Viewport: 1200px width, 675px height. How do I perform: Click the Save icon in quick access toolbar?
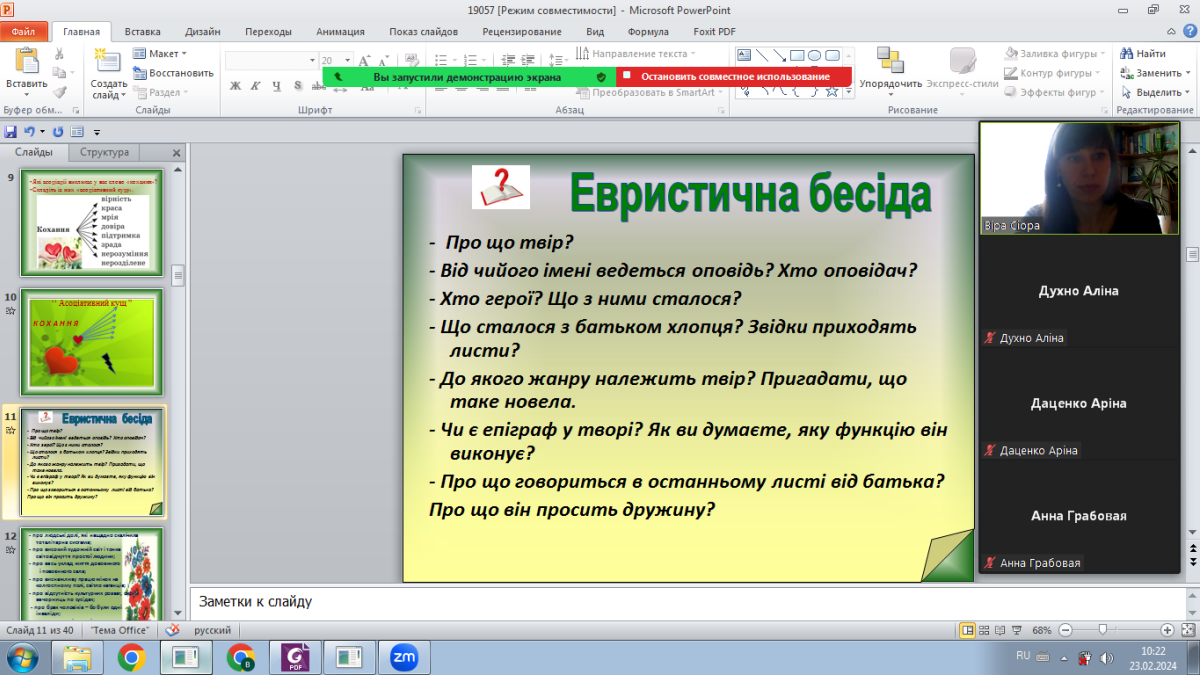coord(10,131)
